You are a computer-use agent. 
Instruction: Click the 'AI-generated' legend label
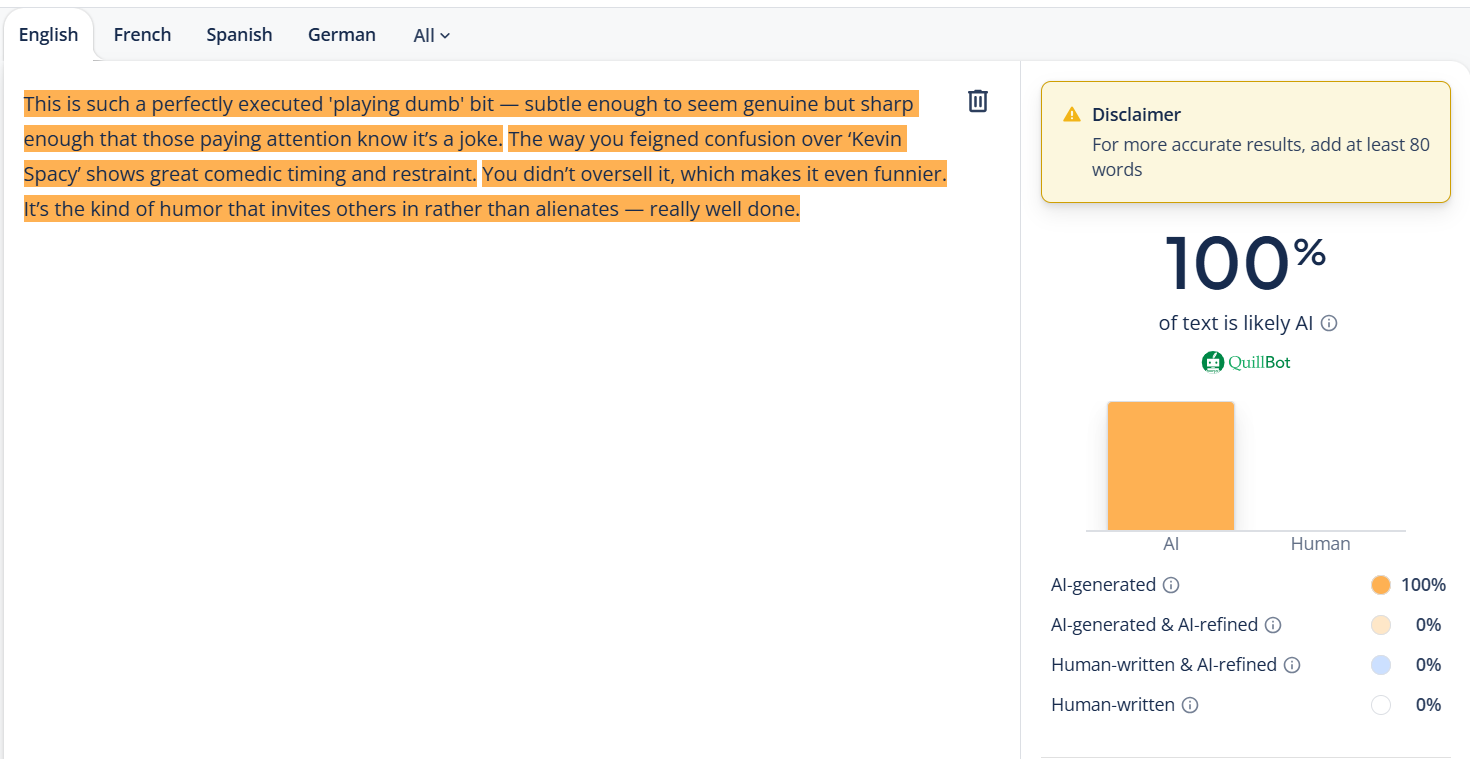[x=1103, y=585]
